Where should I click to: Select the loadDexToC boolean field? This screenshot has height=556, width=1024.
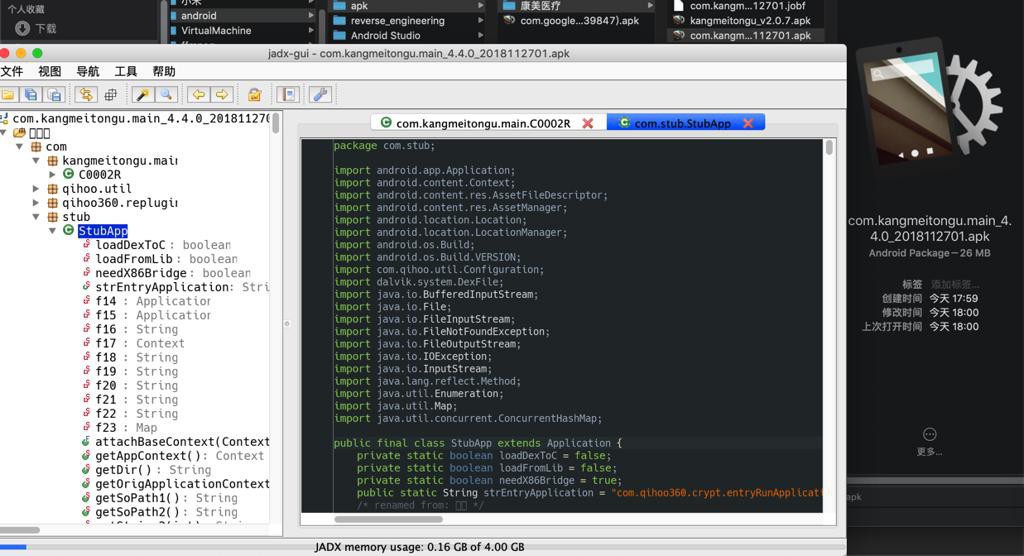tap(163, 245)
